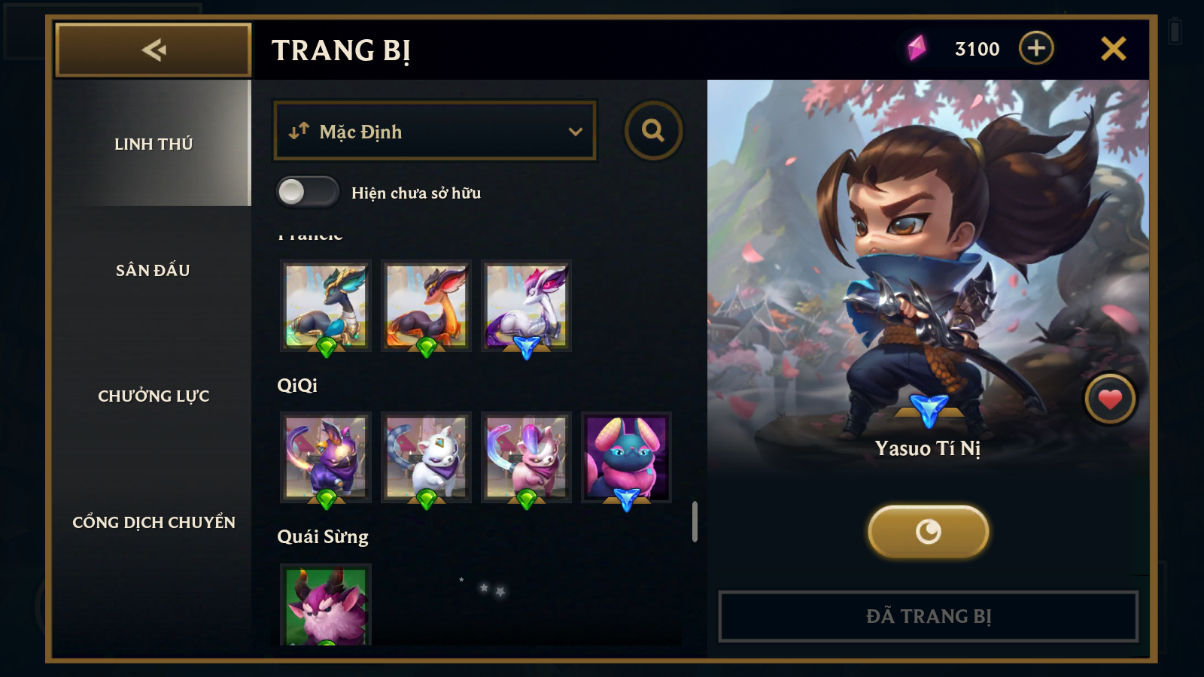Screen dimensions: 1204x677
Task: Pick the blue pink-horned QiQi creature
Action: pyautogui.click(x=626, y=457)
